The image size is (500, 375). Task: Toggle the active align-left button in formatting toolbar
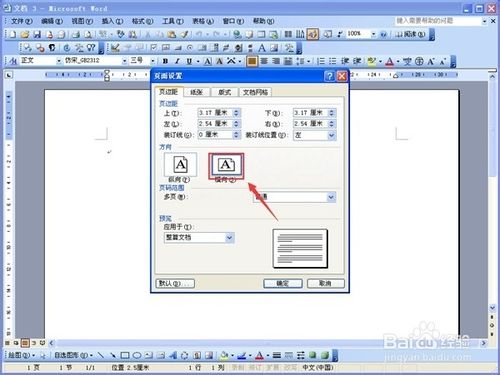(x=252, y=61)
